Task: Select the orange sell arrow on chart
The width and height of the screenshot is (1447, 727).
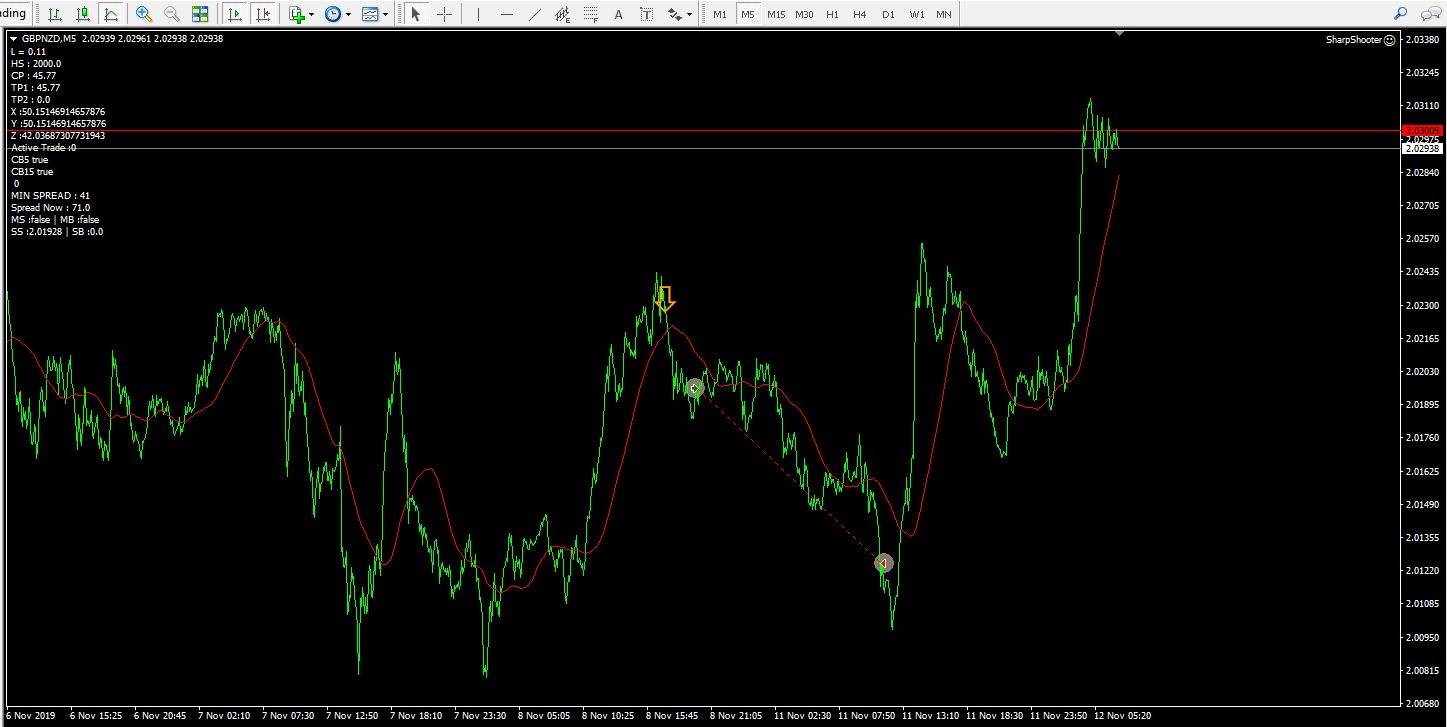Action: click(x=665, y=298)
